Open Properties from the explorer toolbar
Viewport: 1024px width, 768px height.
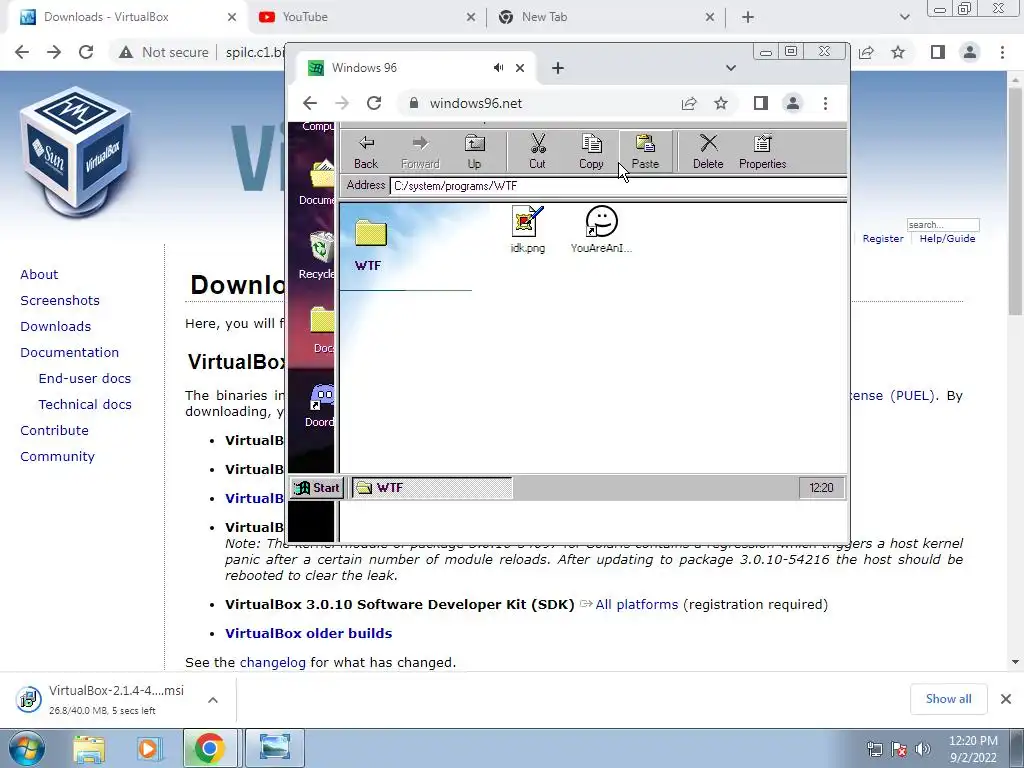(762, 152)
